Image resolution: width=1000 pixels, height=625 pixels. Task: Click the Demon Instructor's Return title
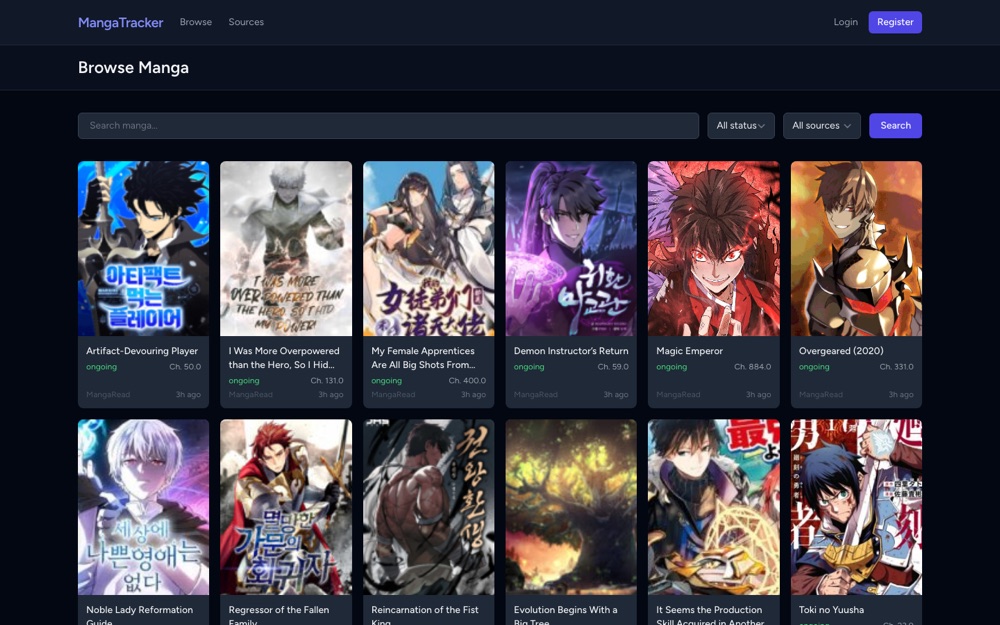(571, 351)
